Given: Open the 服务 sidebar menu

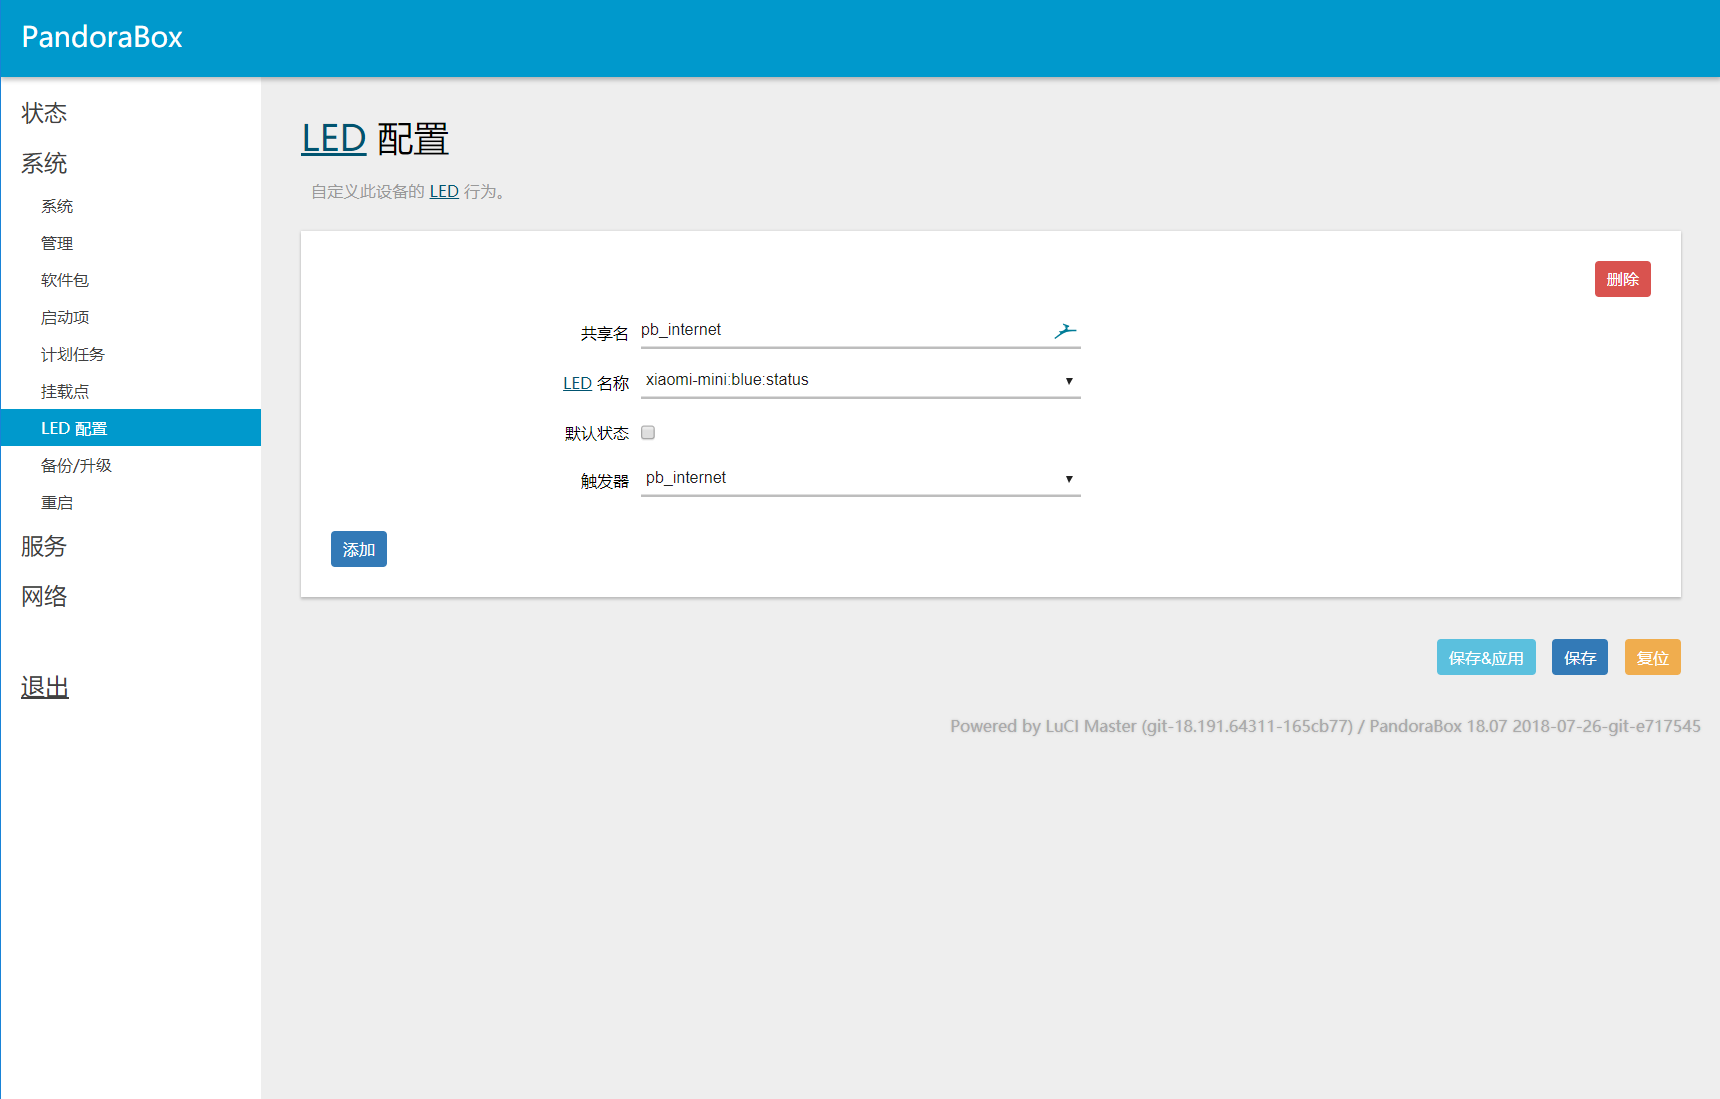Looking at the screenshot, I should 44,546.
